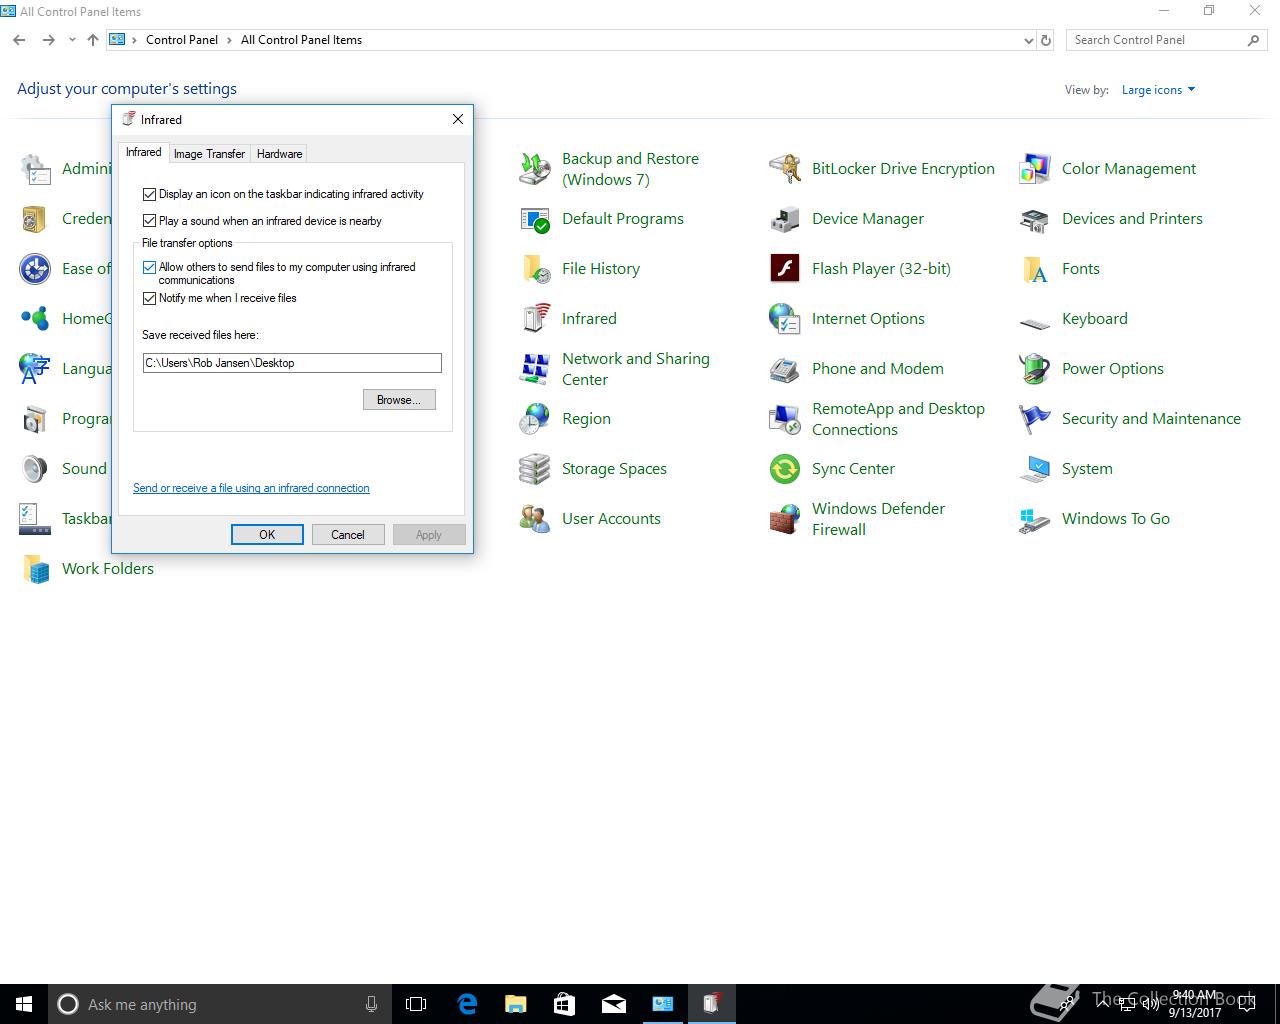Image resolution: width=1280 pixels, height=1024 pixels.
Task: Click the Infrared control panel icon
Action: click(535, 319)
